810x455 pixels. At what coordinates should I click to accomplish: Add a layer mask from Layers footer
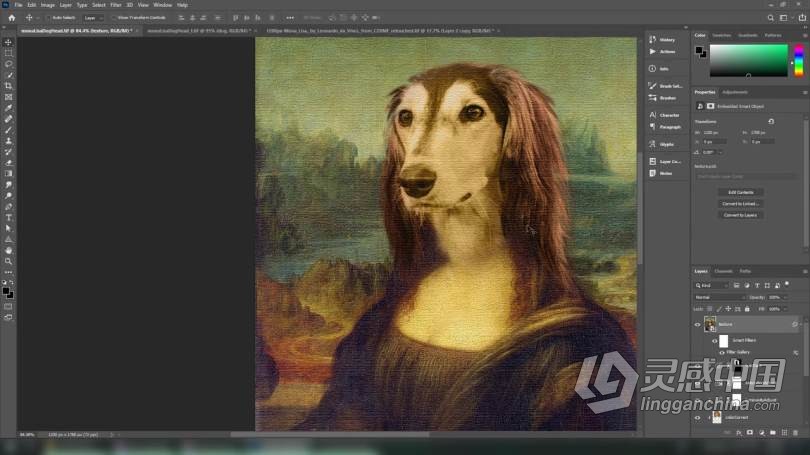tap(750, 432)
